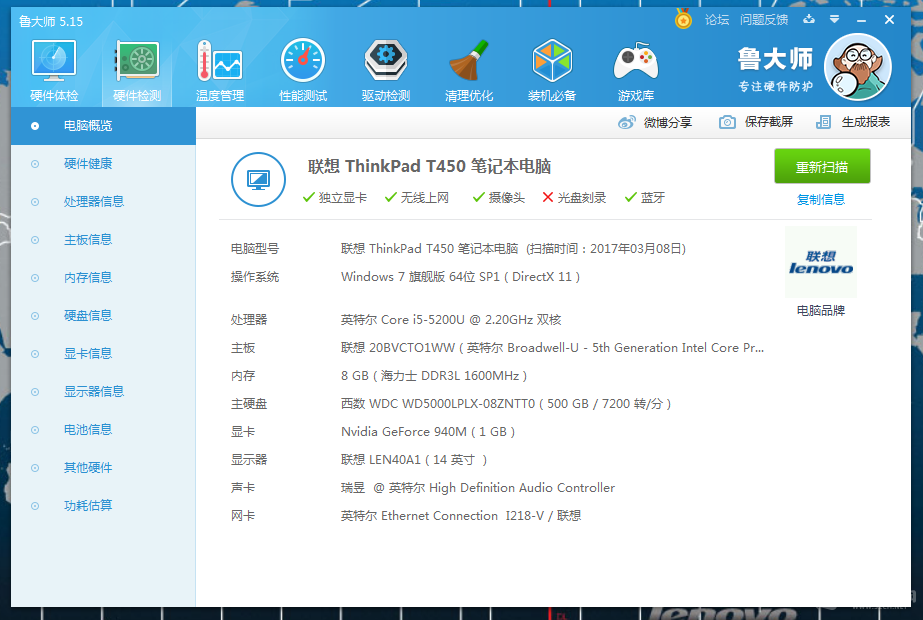
Task: Click the 无线上网 feature indicator
Action: [x=417, y=198]
